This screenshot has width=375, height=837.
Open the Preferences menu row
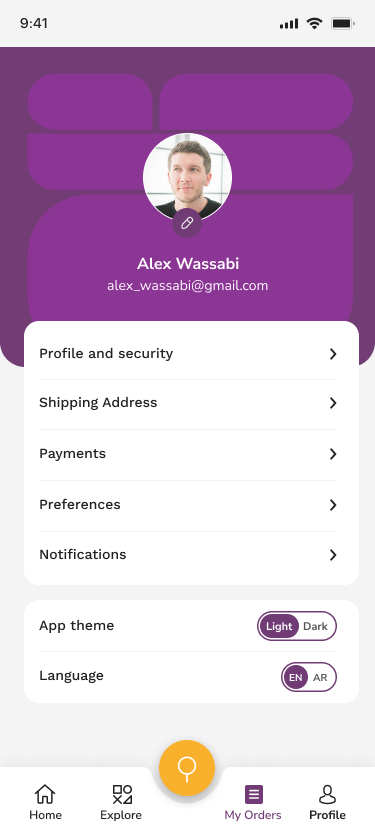[188, 505]
